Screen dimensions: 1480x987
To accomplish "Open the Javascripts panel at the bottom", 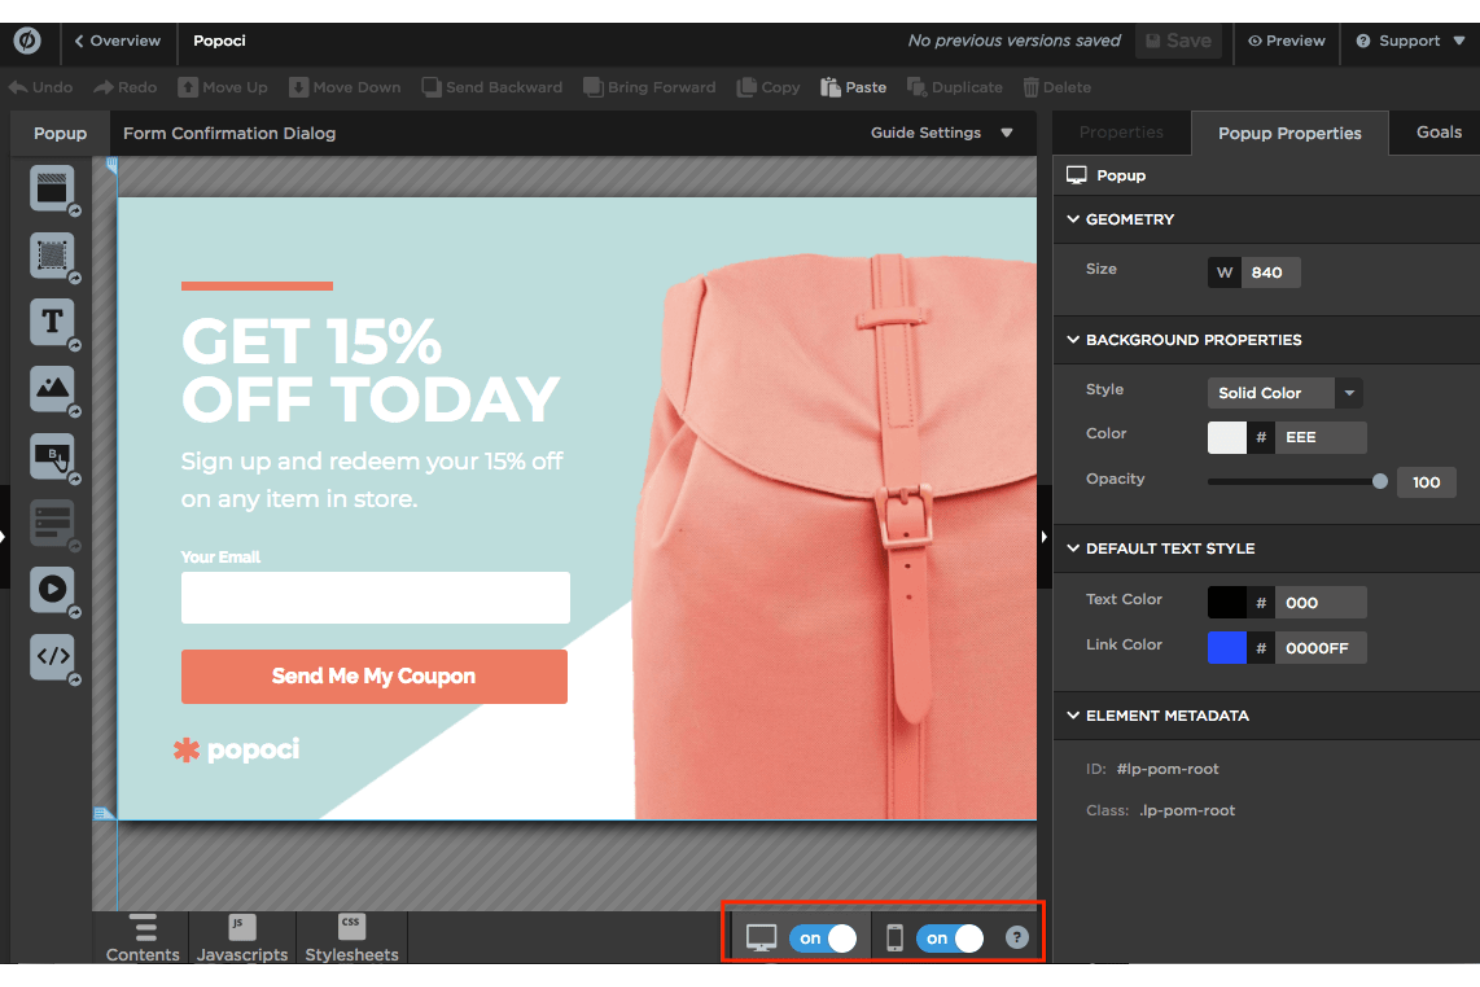I will tap(242, 937).
